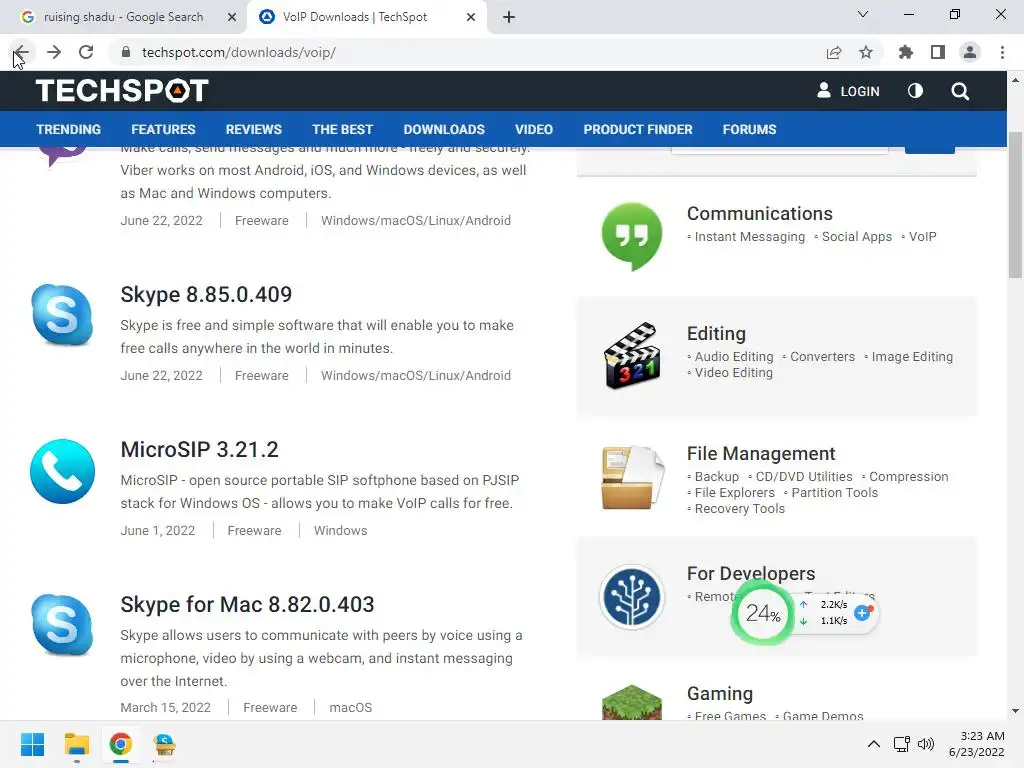Open the Converters subcategory
Viewport: 1024px width, 768px height.
(x=822, y=357)
